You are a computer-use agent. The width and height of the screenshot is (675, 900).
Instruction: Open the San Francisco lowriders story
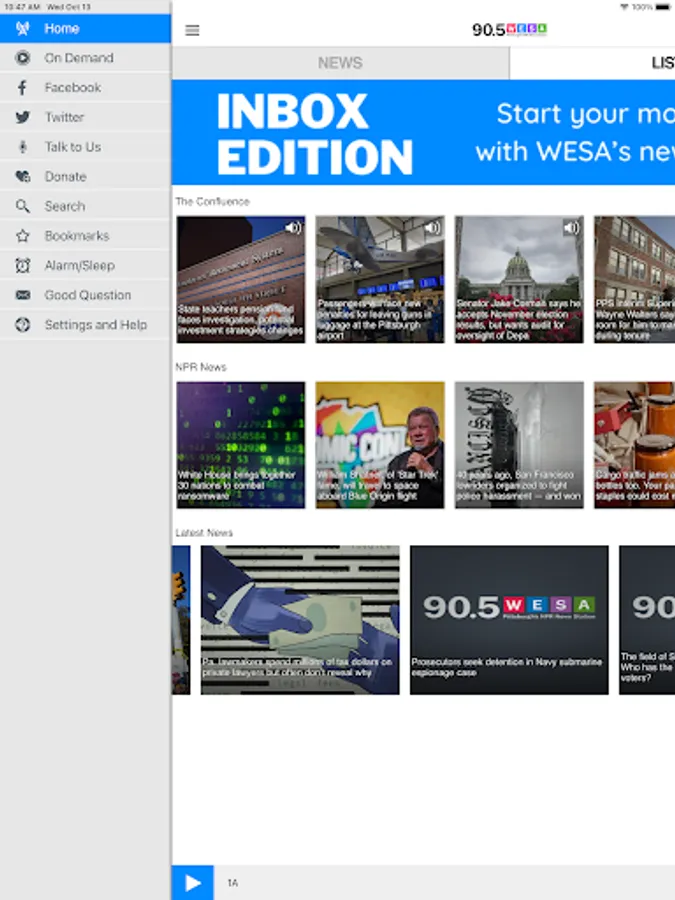(519, 445)
